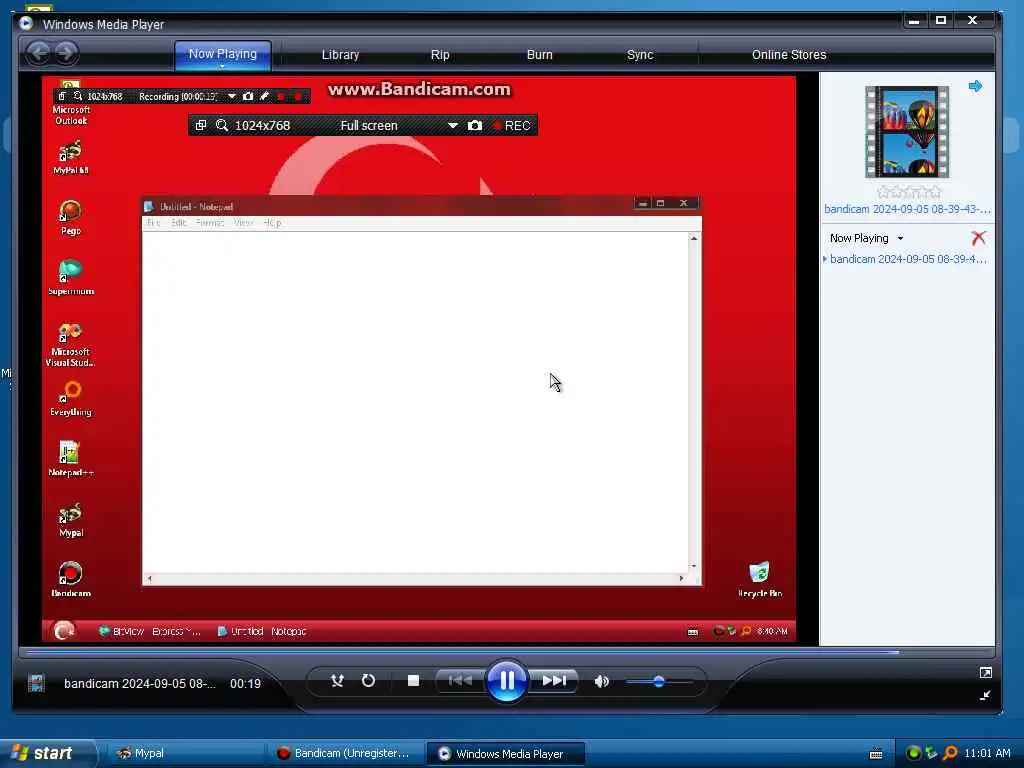
Task: Switch to compact mode icon
Action: click(x=985, y=696)
